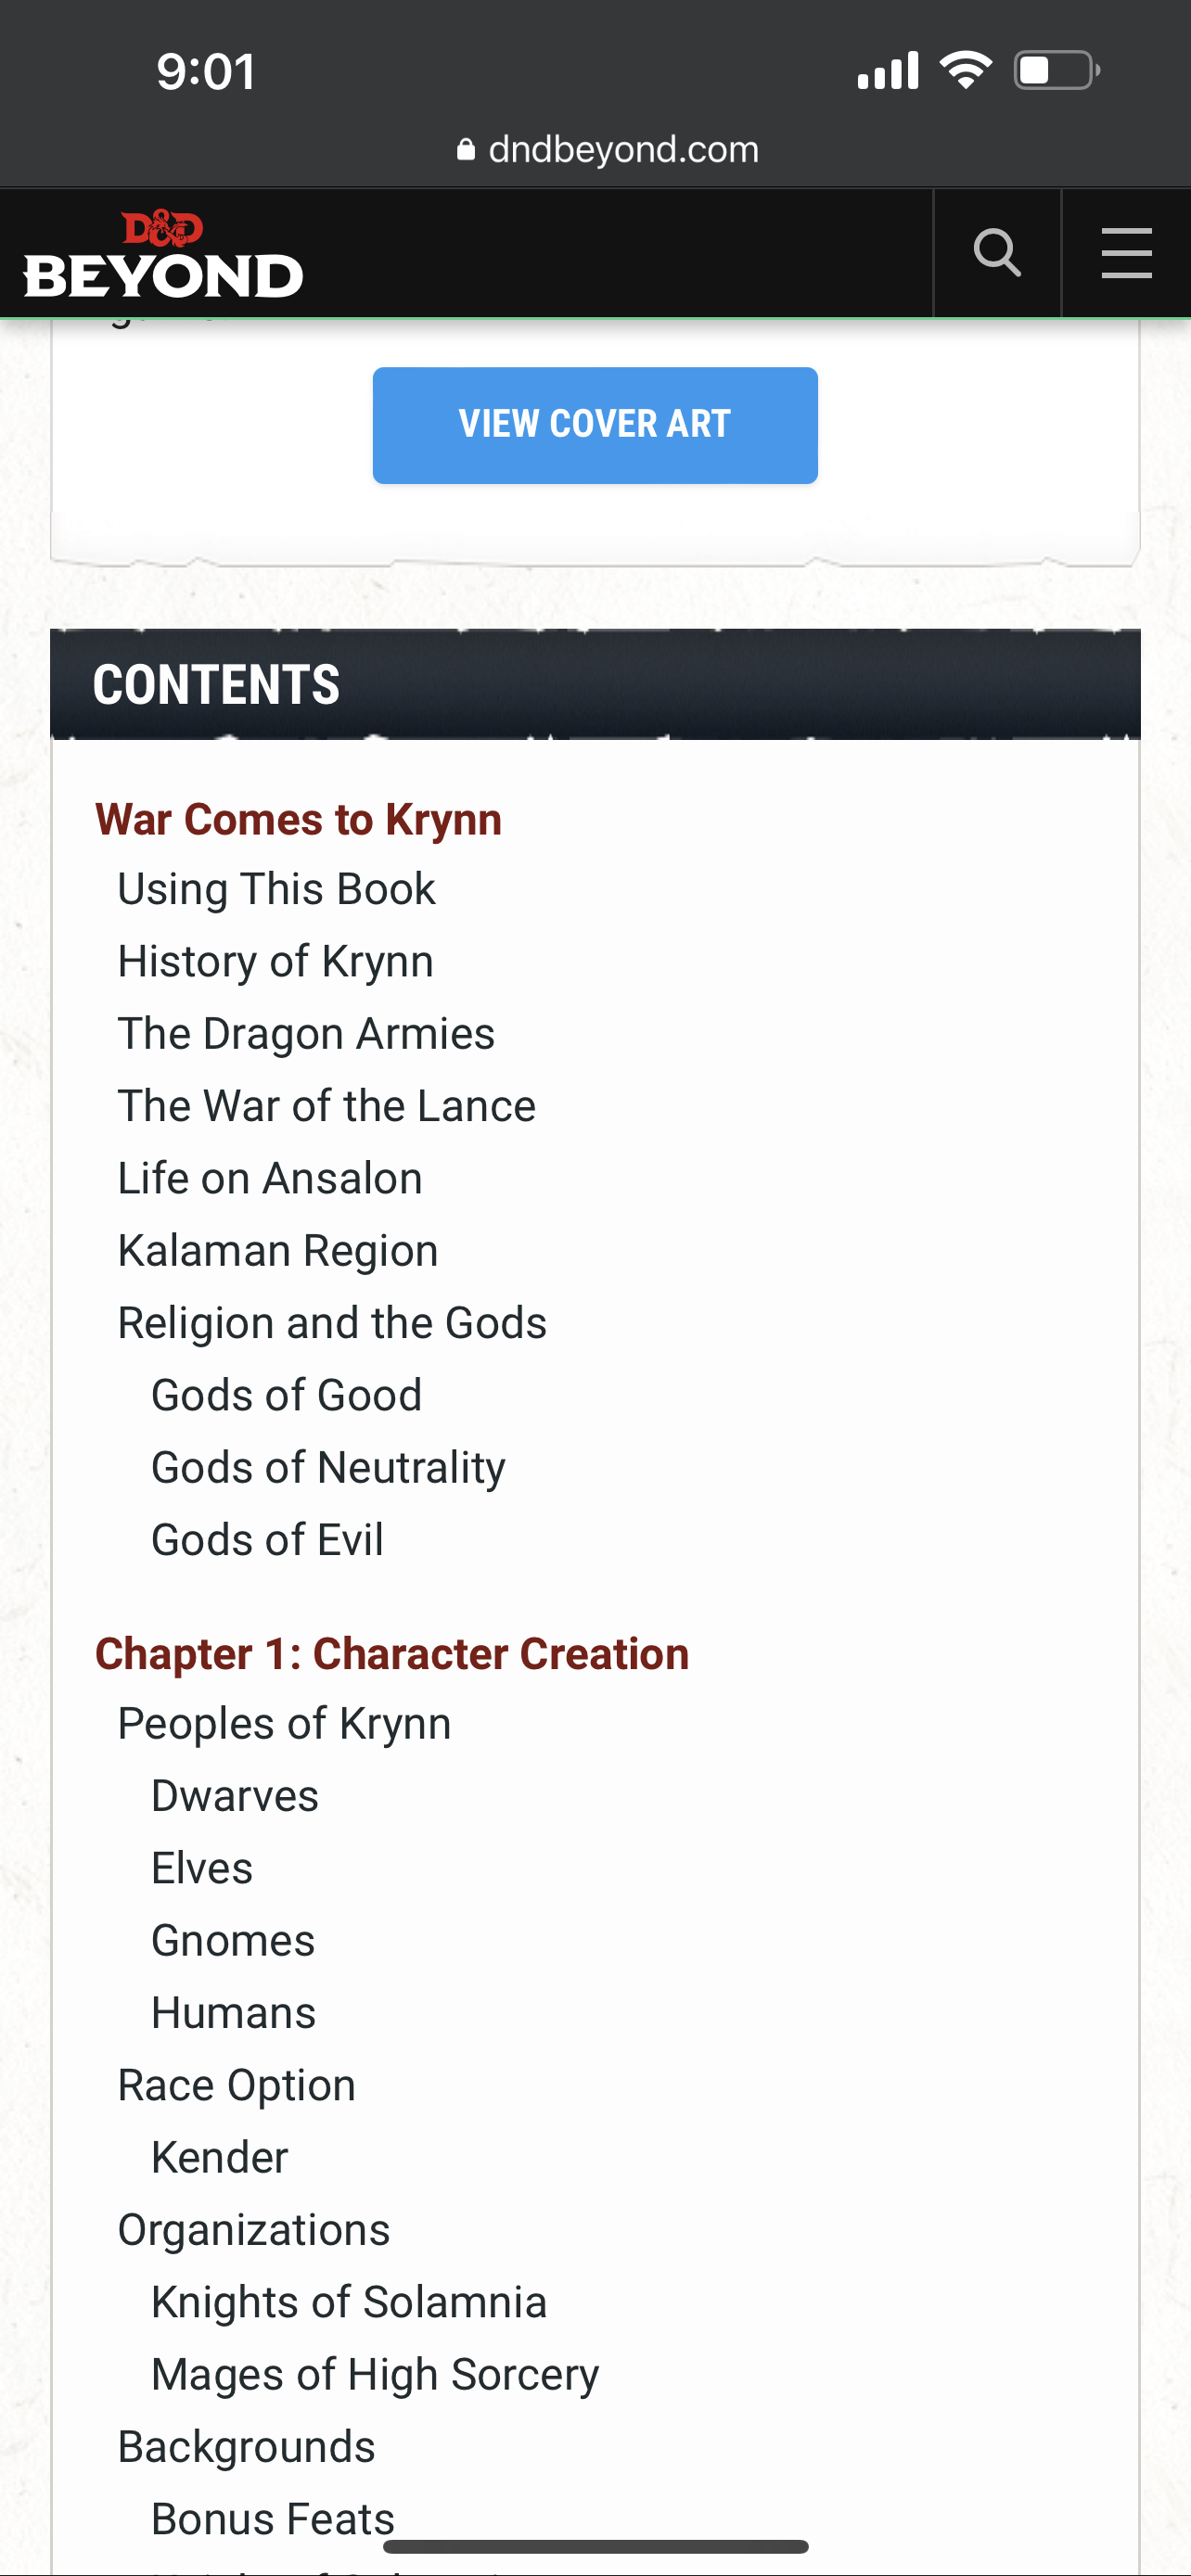Screen dimensions: 1191x2576
Task: Open Kalaman Region section
Action: click(278, 1250)
